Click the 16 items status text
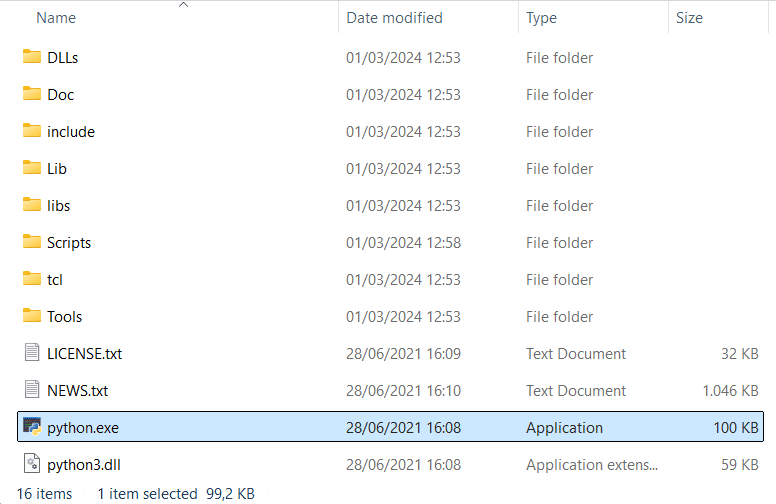Screen dimensions: 776x504 pos(44,494)
